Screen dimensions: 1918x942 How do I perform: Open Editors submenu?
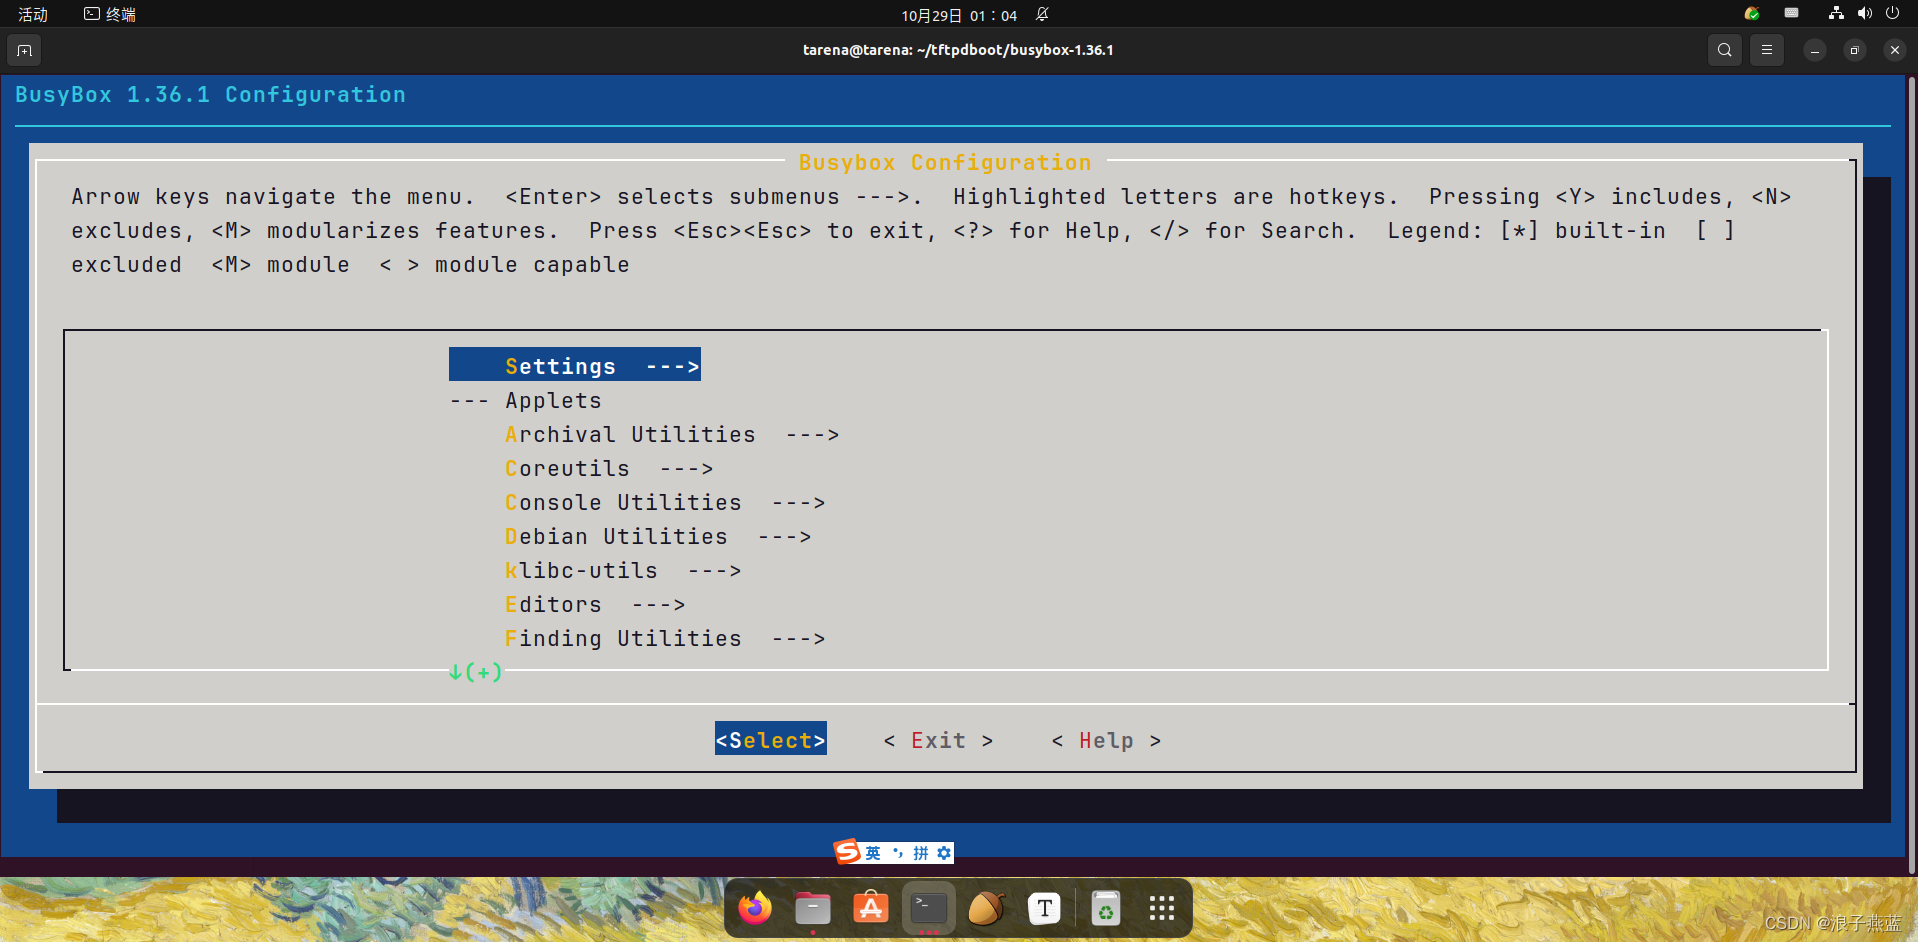pyautogui.click(x=595, y=604)
